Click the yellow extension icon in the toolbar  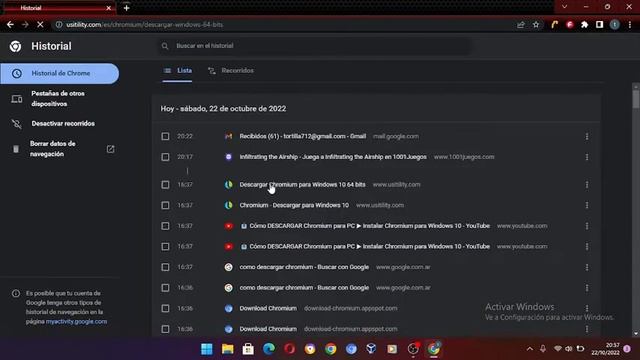pos(554,25)
